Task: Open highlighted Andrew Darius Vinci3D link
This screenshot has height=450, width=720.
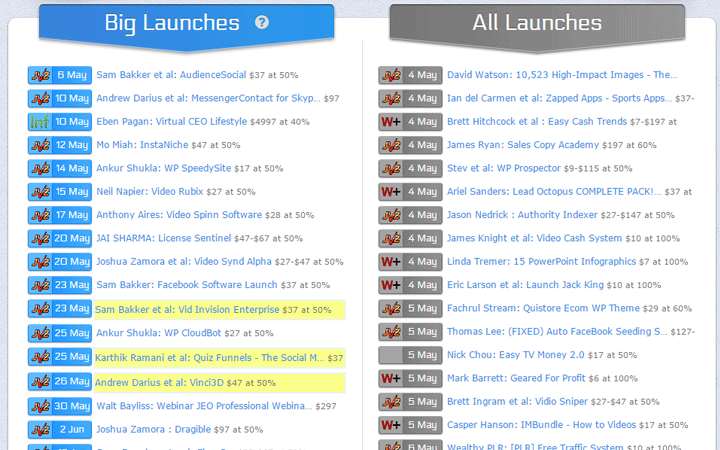Action: pos(159,382)
